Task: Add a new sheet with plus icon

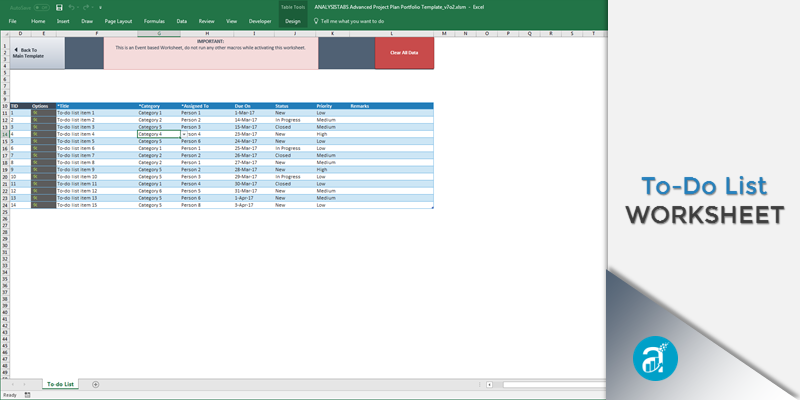Action: (x=96, y=384)
